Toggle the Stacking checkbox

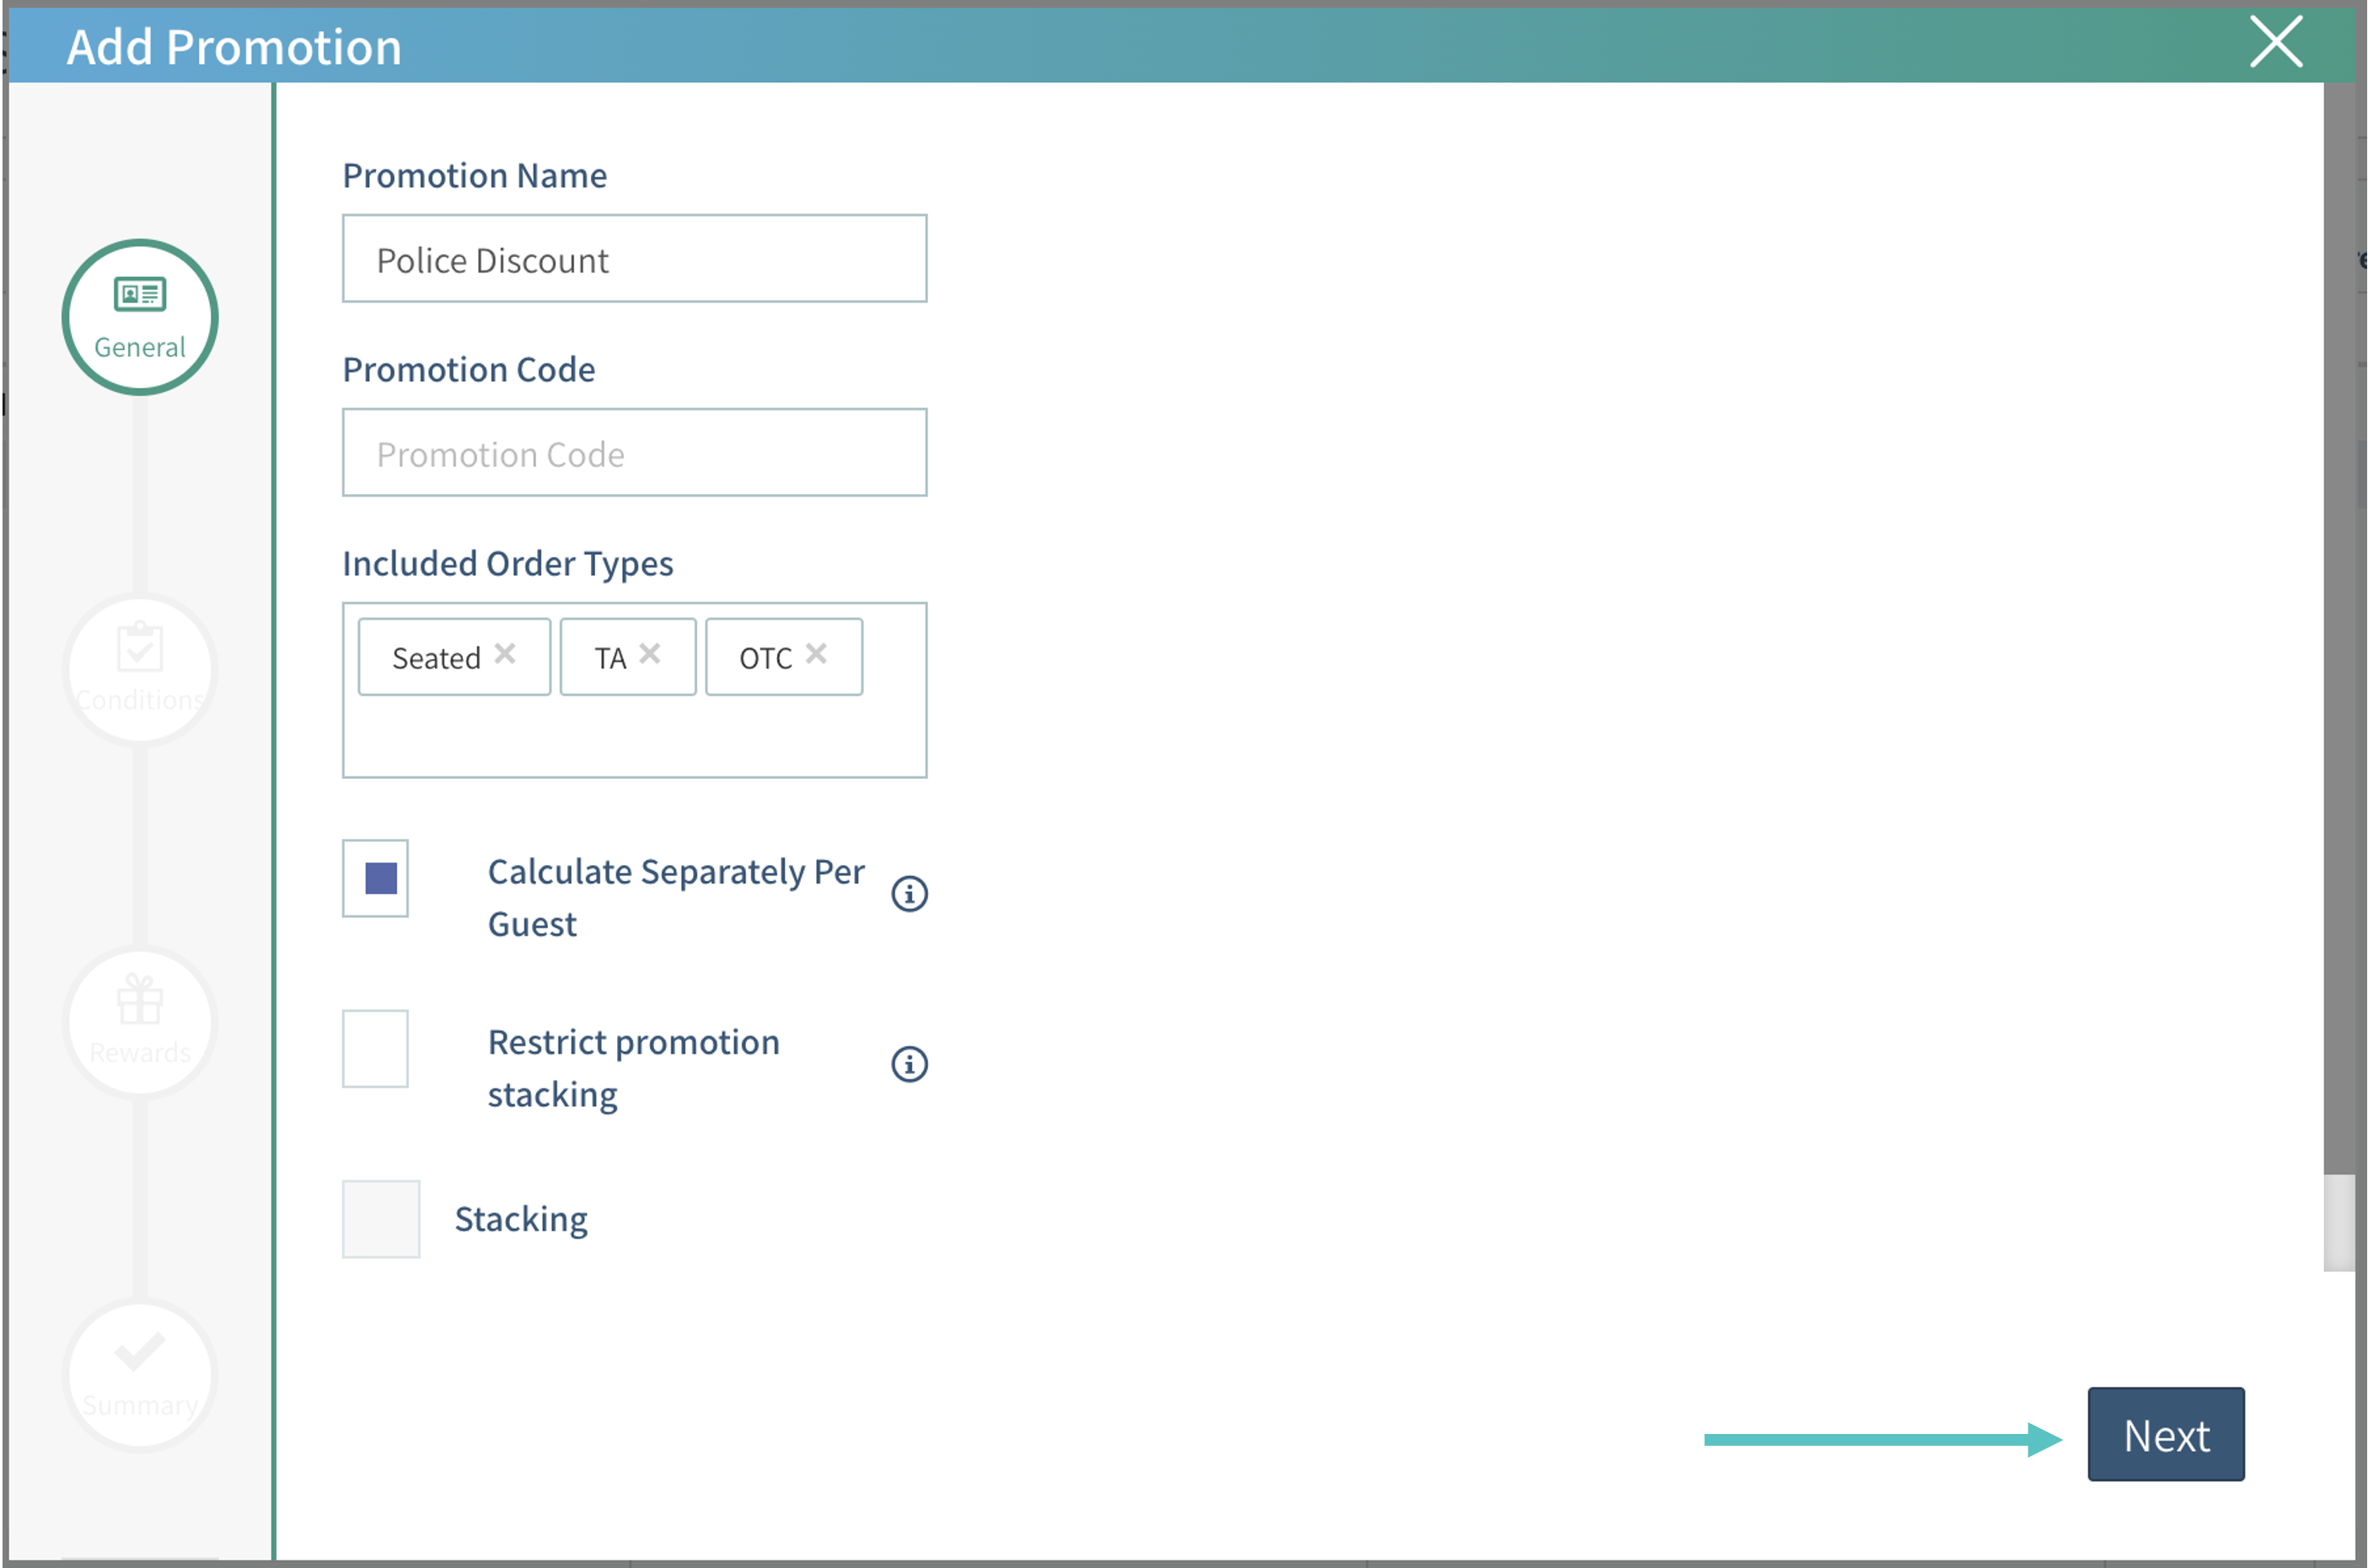pyautogui.click(x=381, y=1218)
